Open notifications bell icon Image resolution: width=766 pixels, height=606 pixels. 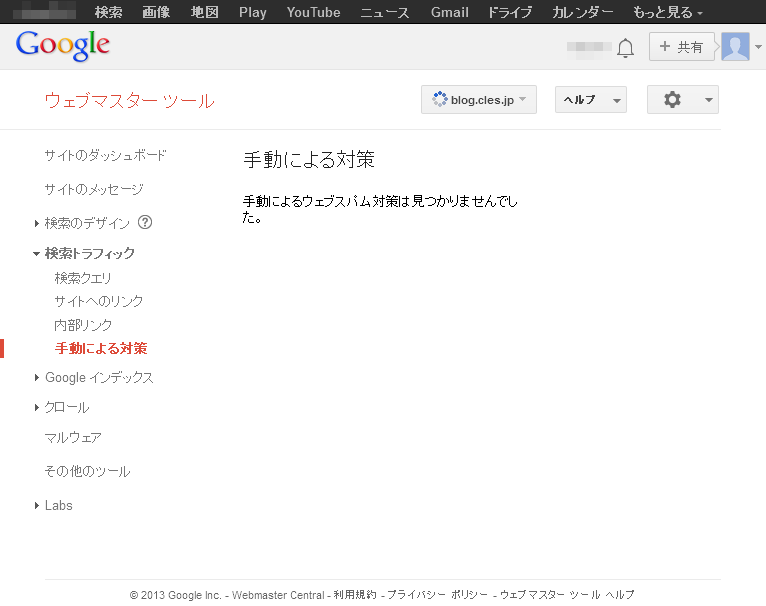point(626,47)
